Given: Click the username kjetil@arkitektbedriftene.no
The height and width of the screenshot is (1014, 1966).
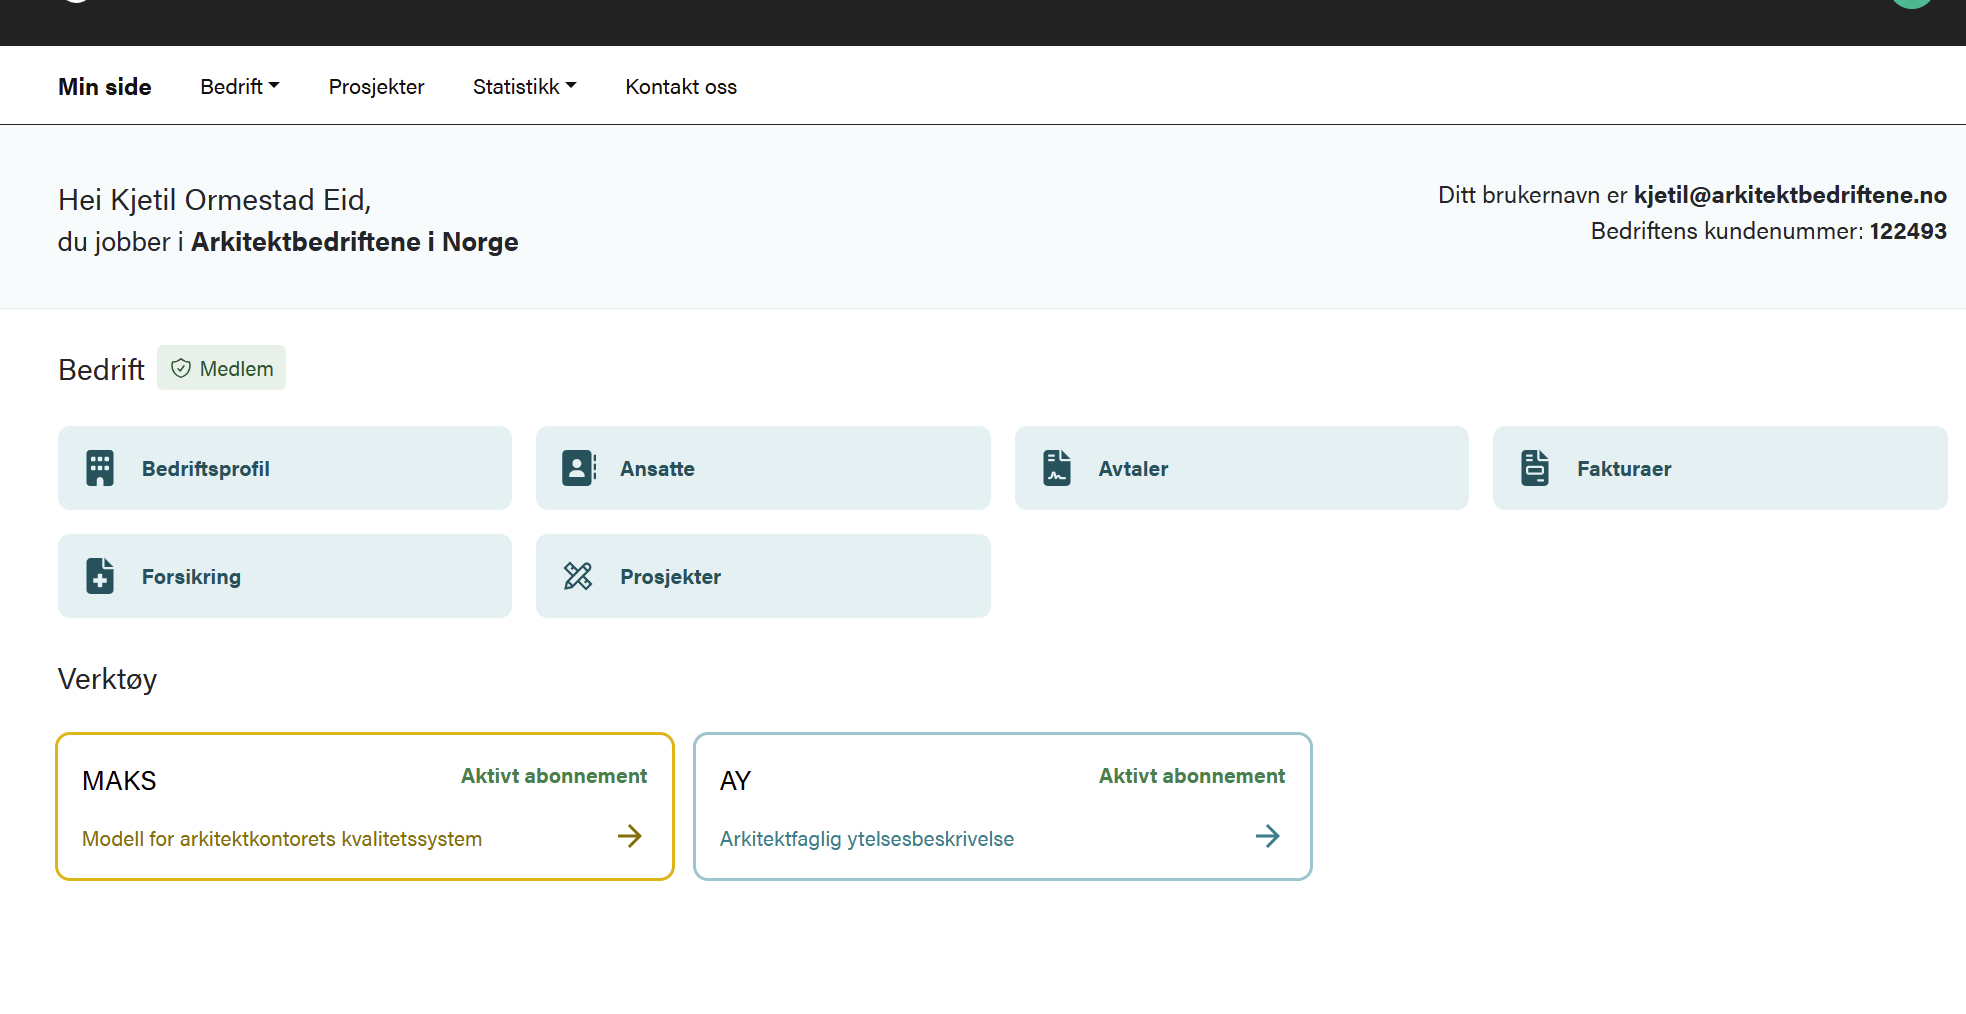Looking at the screenshot, I should [x=1790, y=195].
